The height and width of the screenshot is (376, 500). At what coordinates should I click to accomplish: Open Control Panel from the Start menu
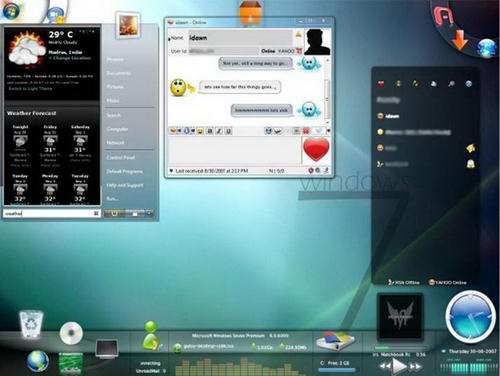point(121,157)
